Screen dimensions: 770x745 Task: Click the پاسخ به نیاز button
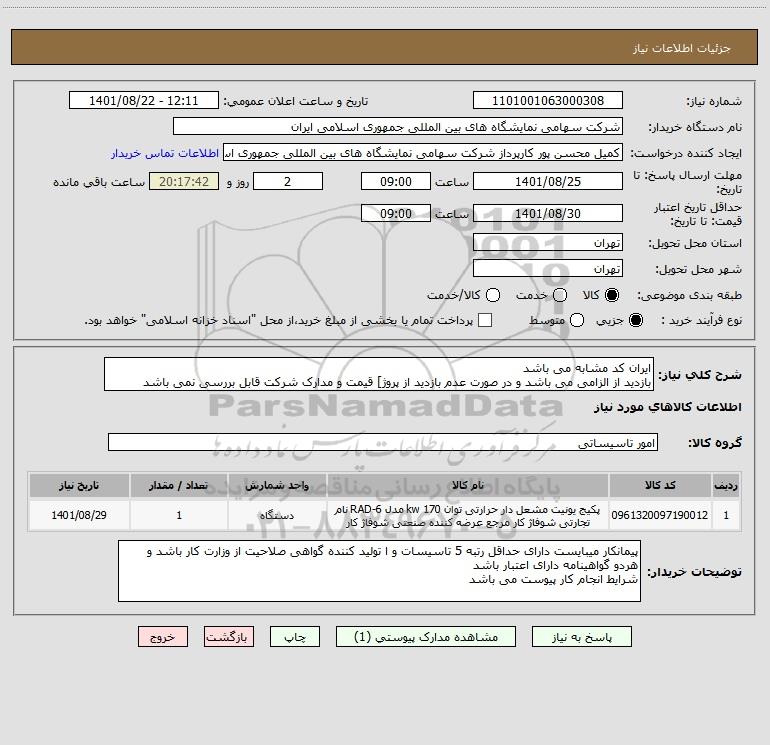582,637
